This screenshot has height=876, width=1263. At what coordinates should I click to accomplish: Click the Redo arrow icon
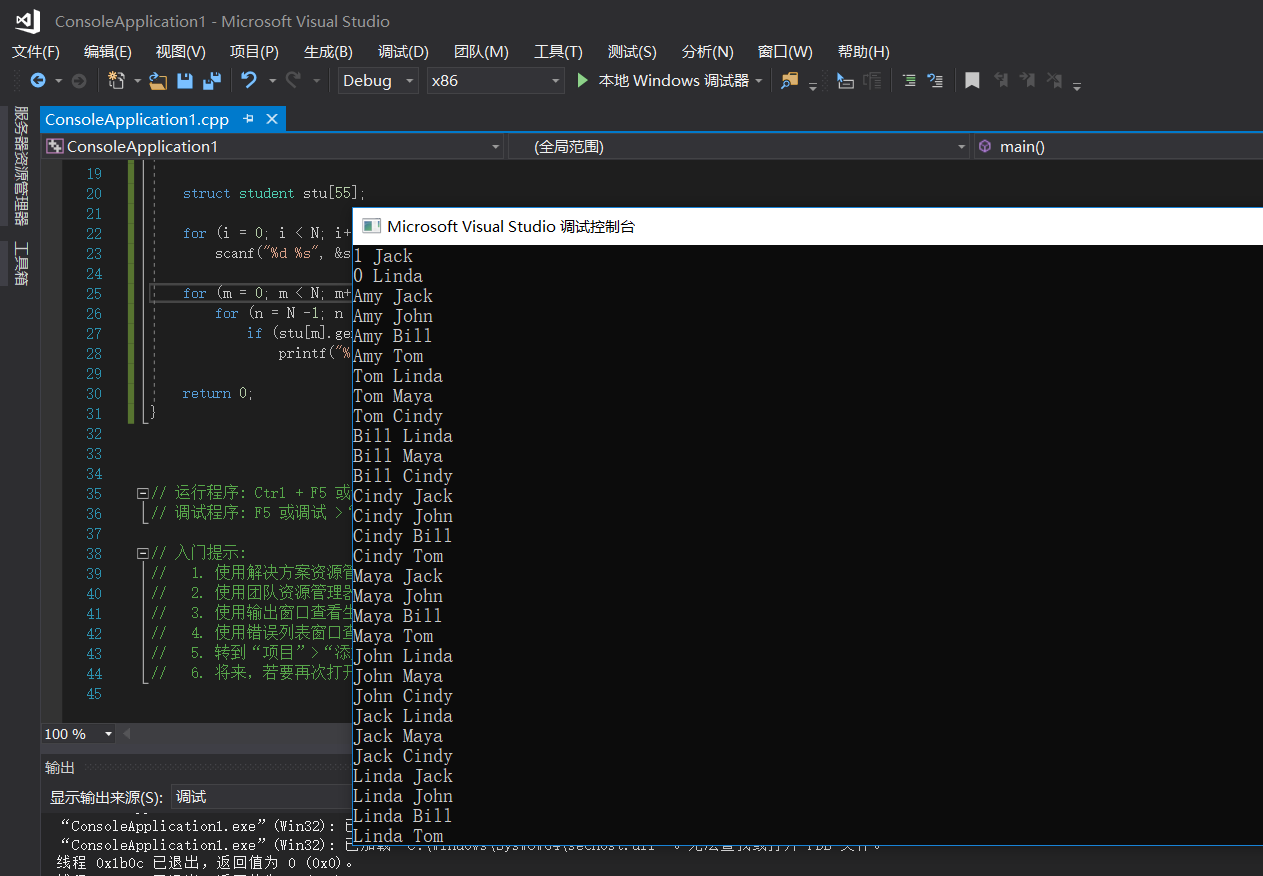[x=294, y=81]
